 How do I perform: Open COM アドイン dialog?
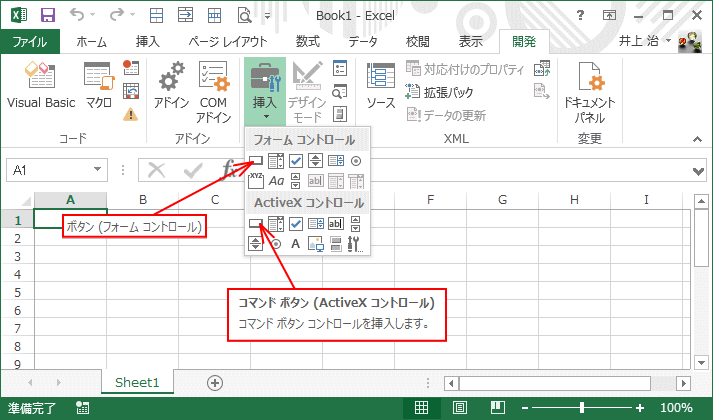213,92
